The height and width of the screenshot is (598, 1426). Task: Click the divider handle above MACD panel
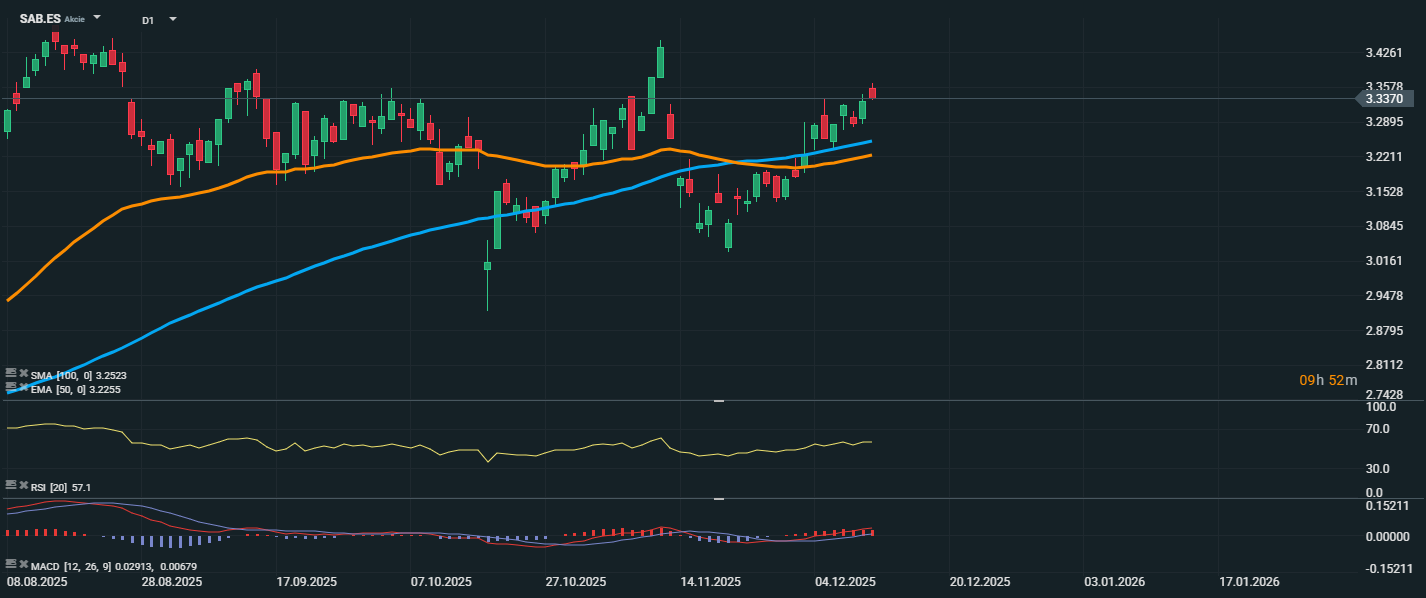pos(717,498)
